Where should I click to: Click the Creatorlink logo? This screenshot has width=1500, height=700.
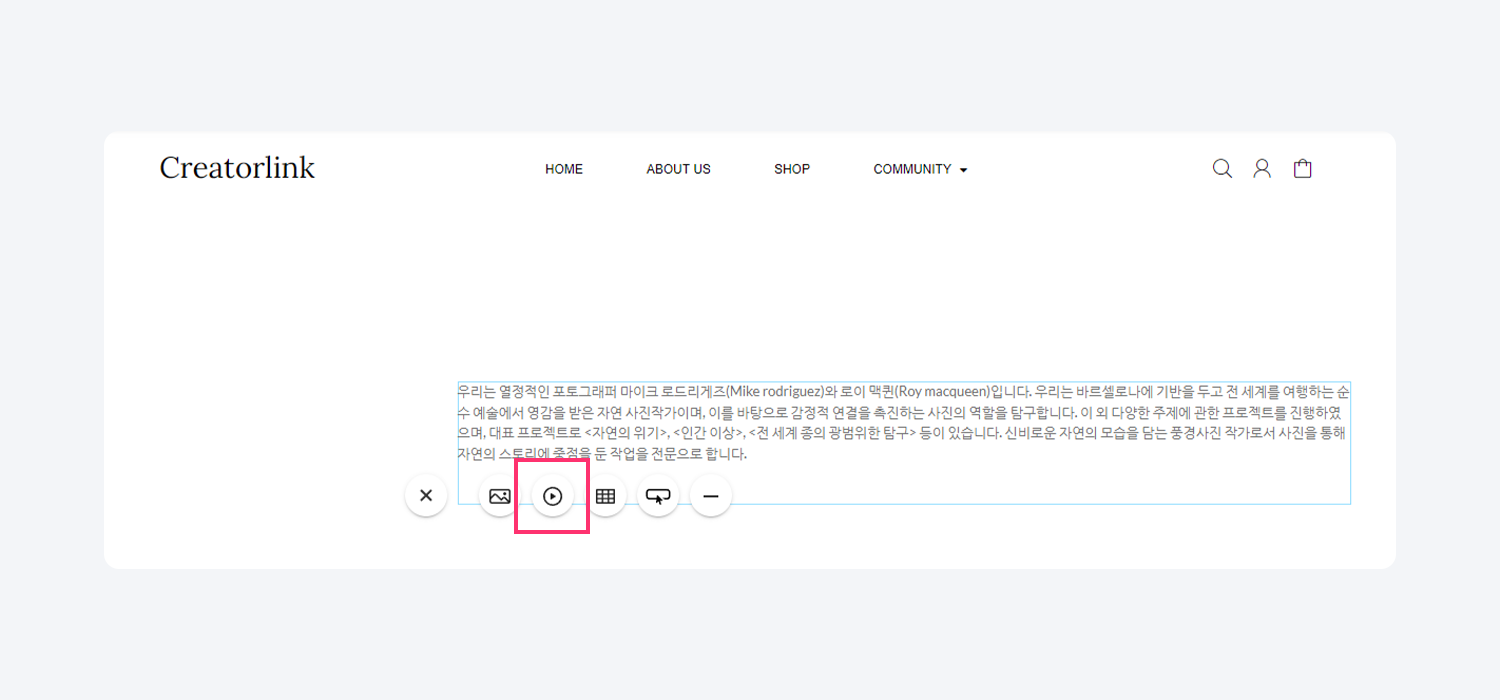tap(237, 168)
